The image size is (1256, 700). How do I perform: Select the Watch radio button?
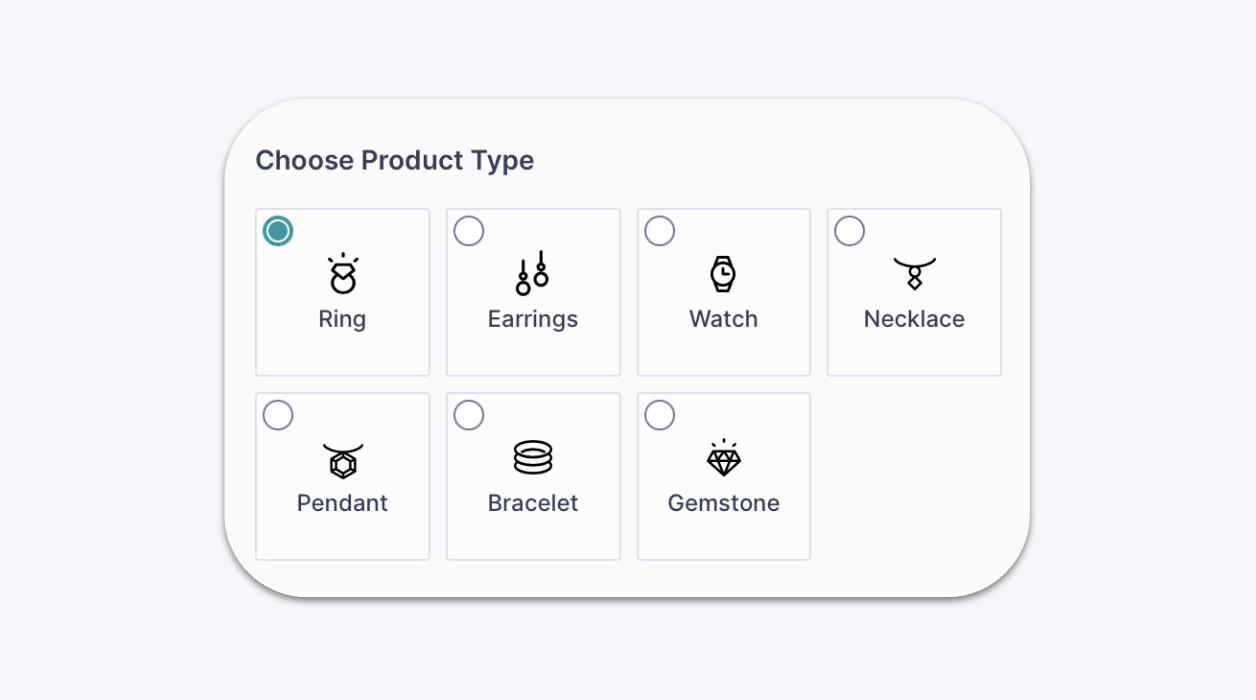click(x=660, y=231)
